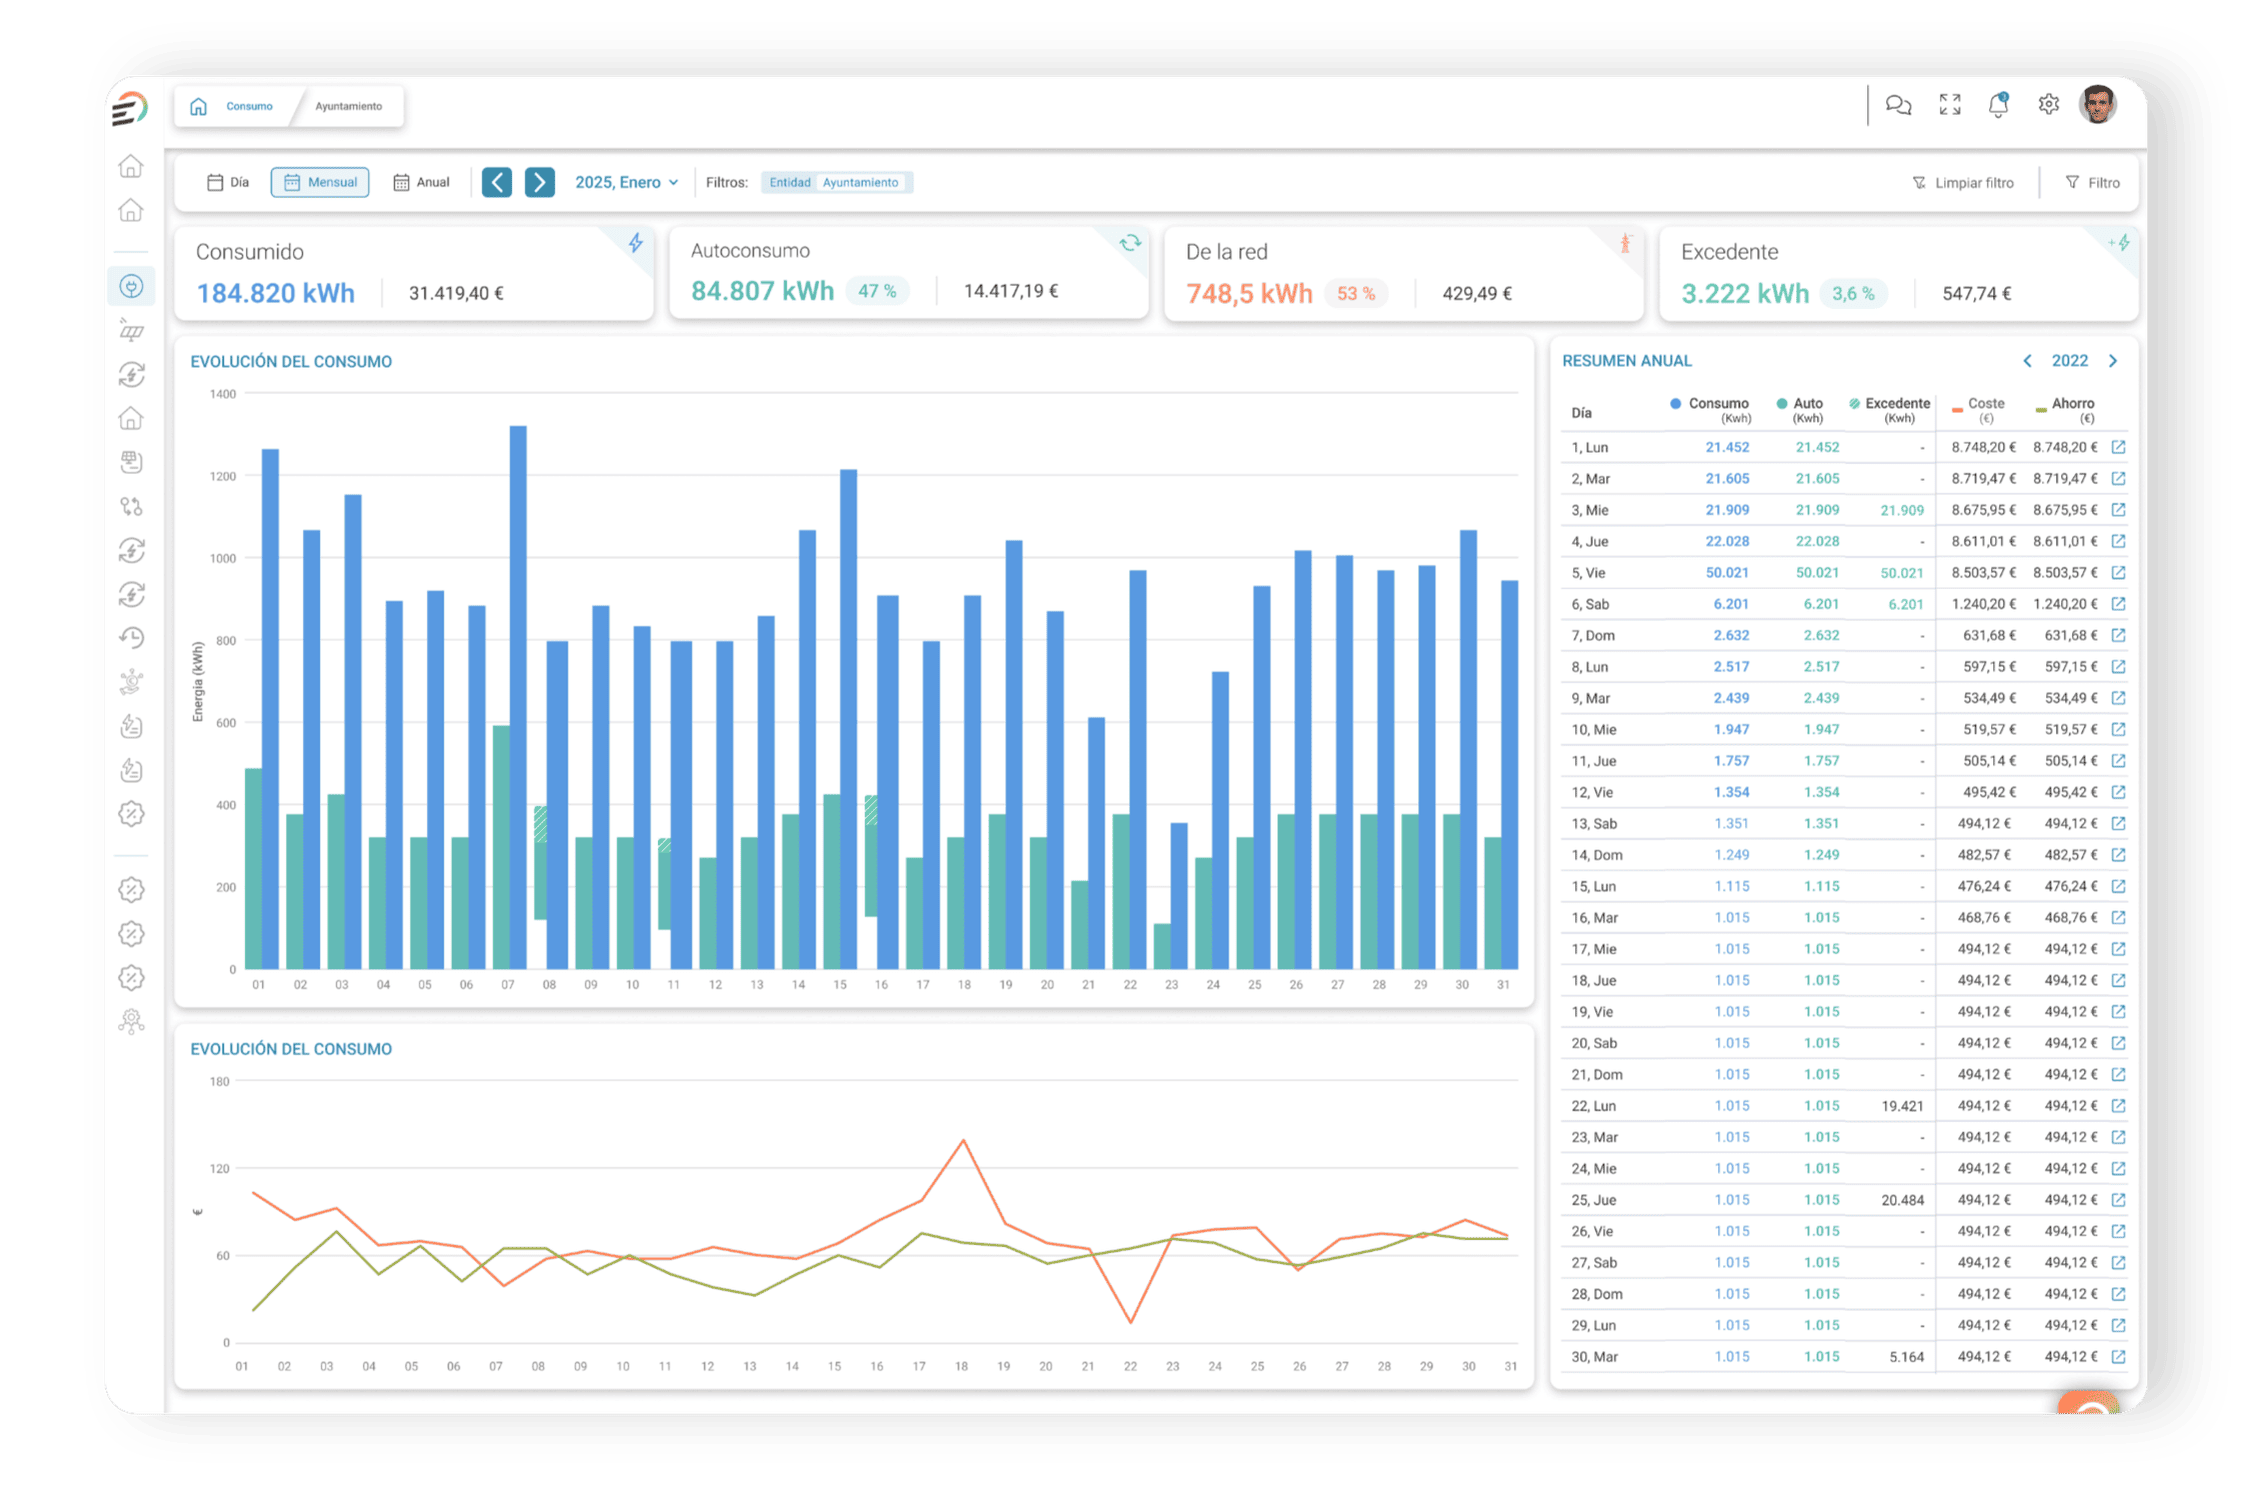This screenshot has height=1490, width=2253.
Task: Open the chat messages icon
Action: point(1898,104)
